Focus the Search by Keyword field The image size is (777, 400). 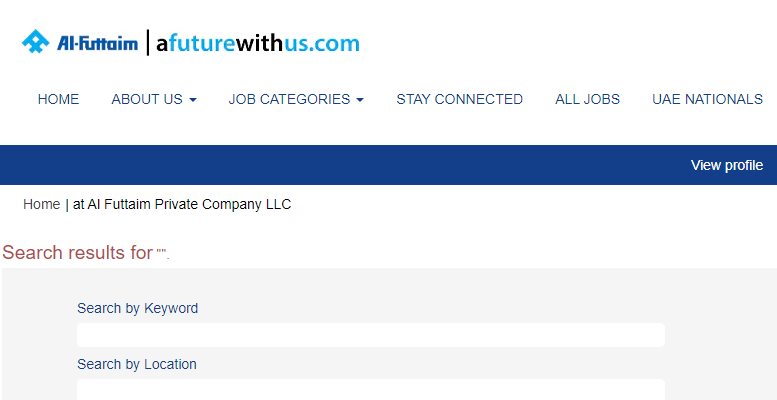point(371,335)
